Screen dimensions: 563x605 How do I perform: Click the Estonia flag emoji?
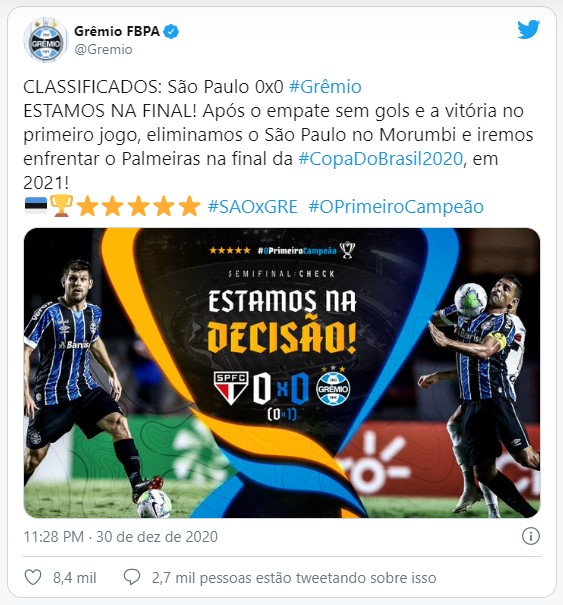click(36, 206)
